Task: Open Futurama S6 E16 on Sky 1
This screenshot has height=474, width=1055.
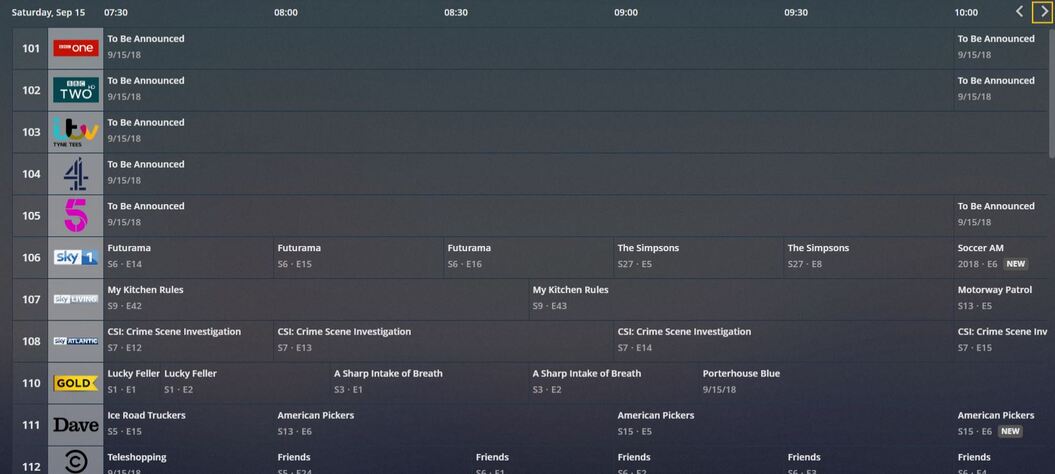Action: click(x=529, y=257)
